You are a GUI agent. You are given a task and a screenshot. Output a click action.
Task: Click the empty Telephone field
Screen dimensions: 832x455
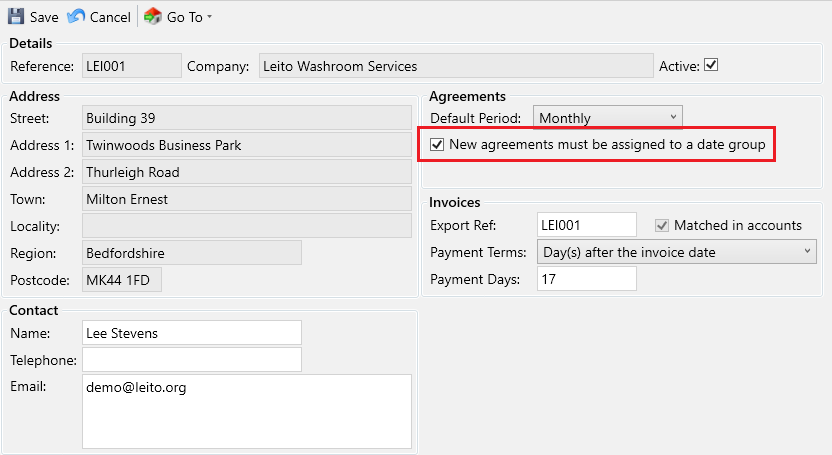pos(191,360)
